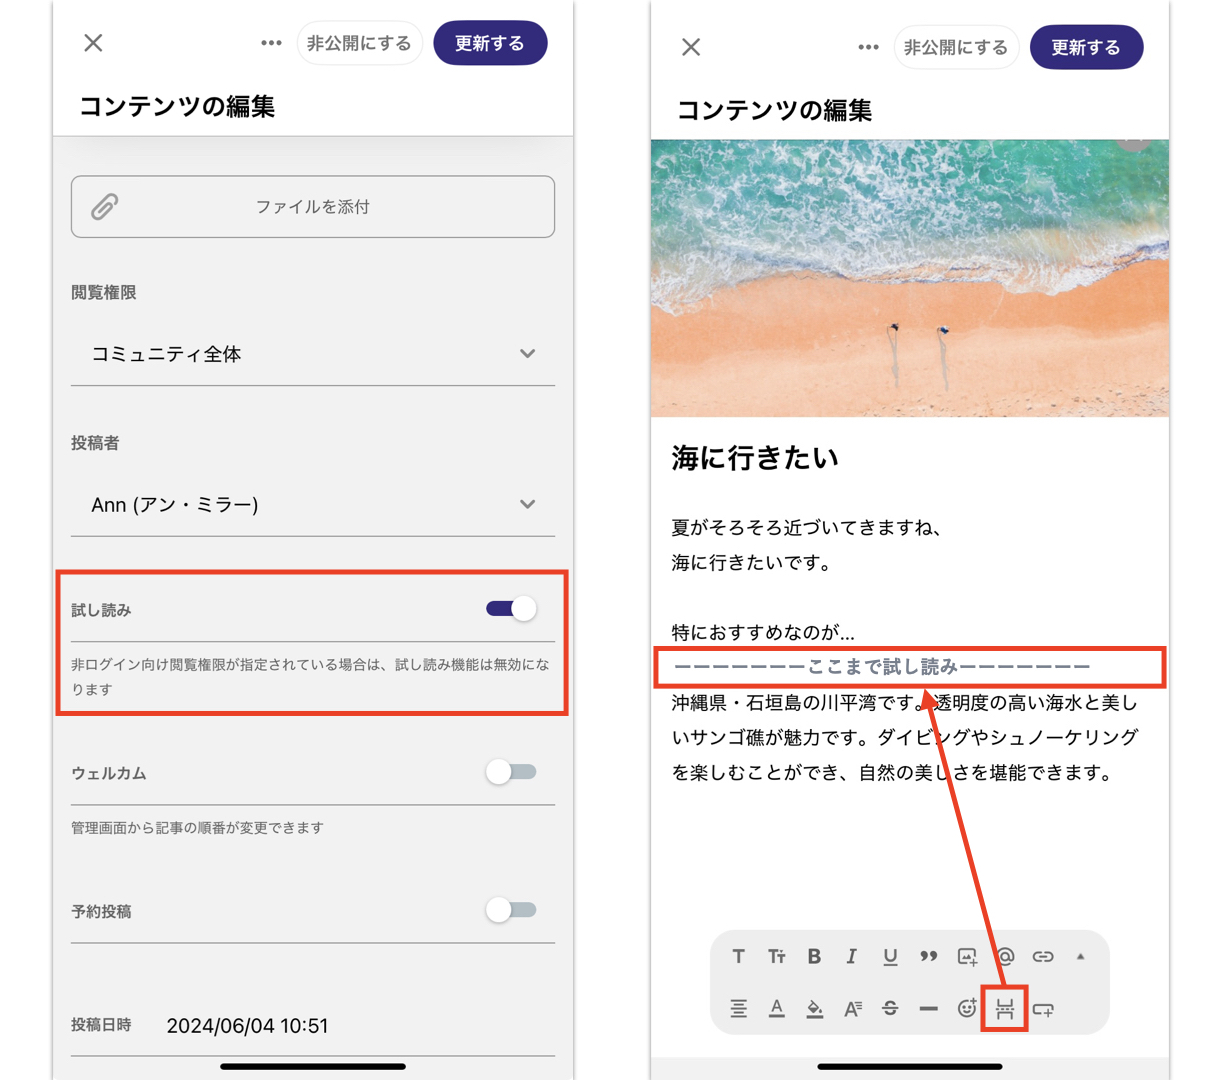The height and width of the screenshot is (1080, 1222).
Task: Enable the ウェルカム switch
Action: 511,772
